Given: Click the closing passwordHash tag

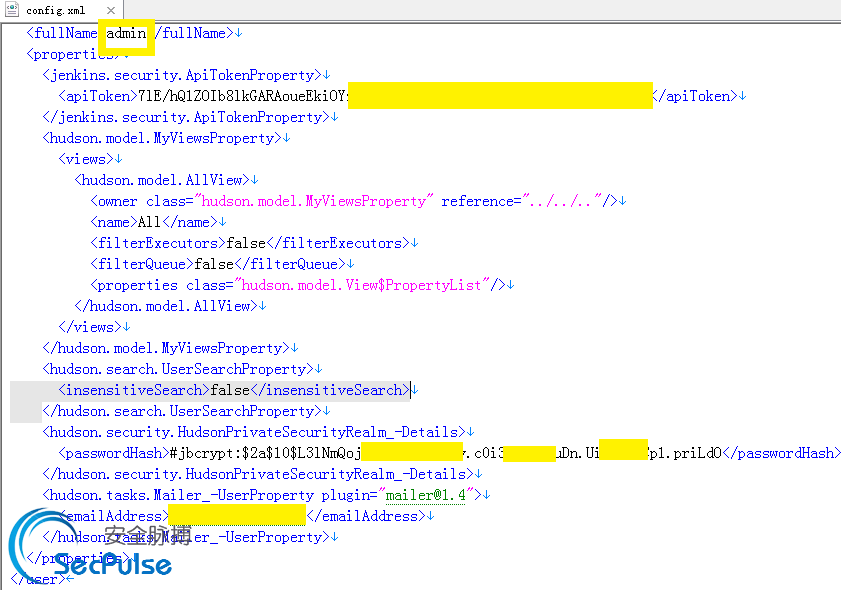Looking at the screenshot, I should click(x=779, y=453).
